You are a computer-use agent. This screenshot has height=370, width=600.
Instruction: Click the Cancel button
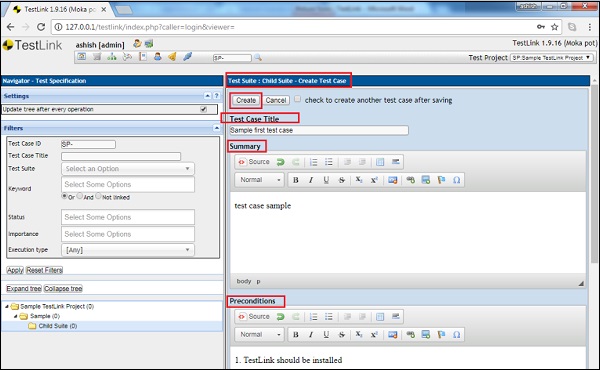pos(276,100)
